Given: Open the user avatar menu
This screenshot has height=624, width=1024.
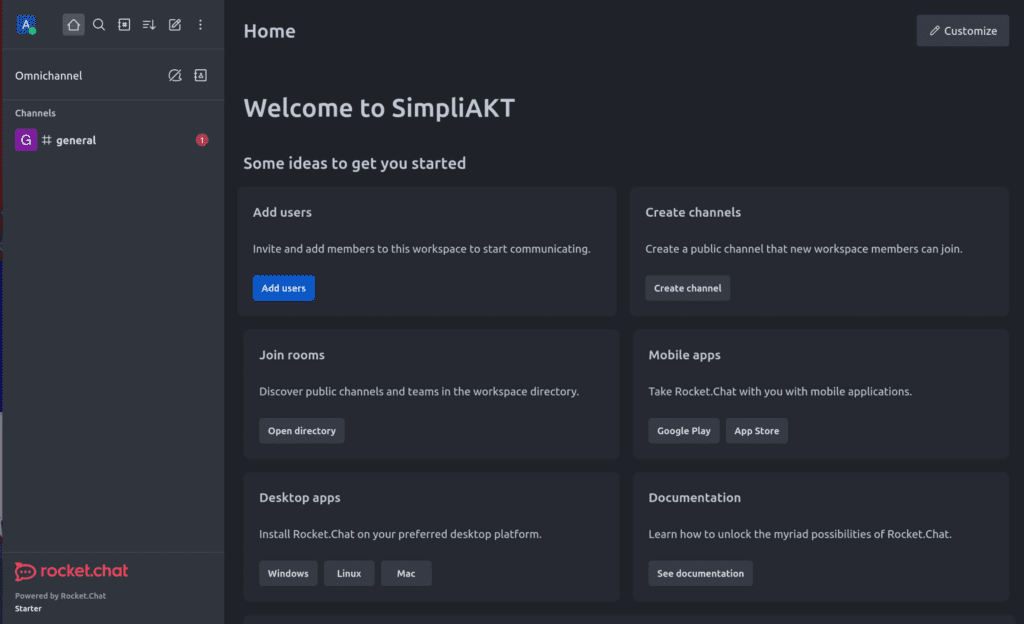Looking at the screenshot, I should tap(26, 25).
